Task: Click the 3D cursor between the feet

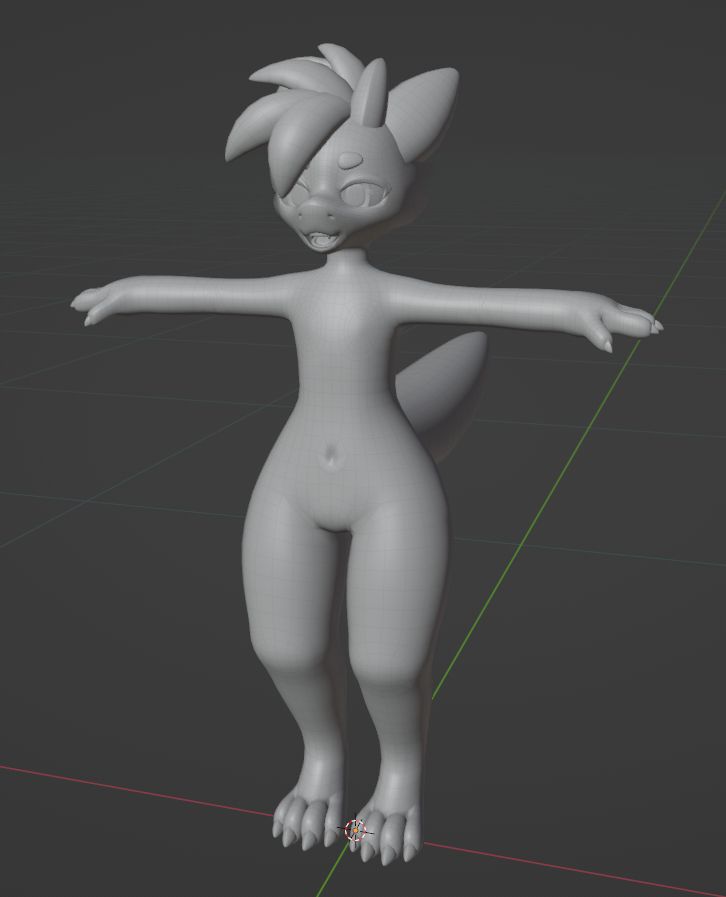Action: pyautogui.click(x=355, y=829)
